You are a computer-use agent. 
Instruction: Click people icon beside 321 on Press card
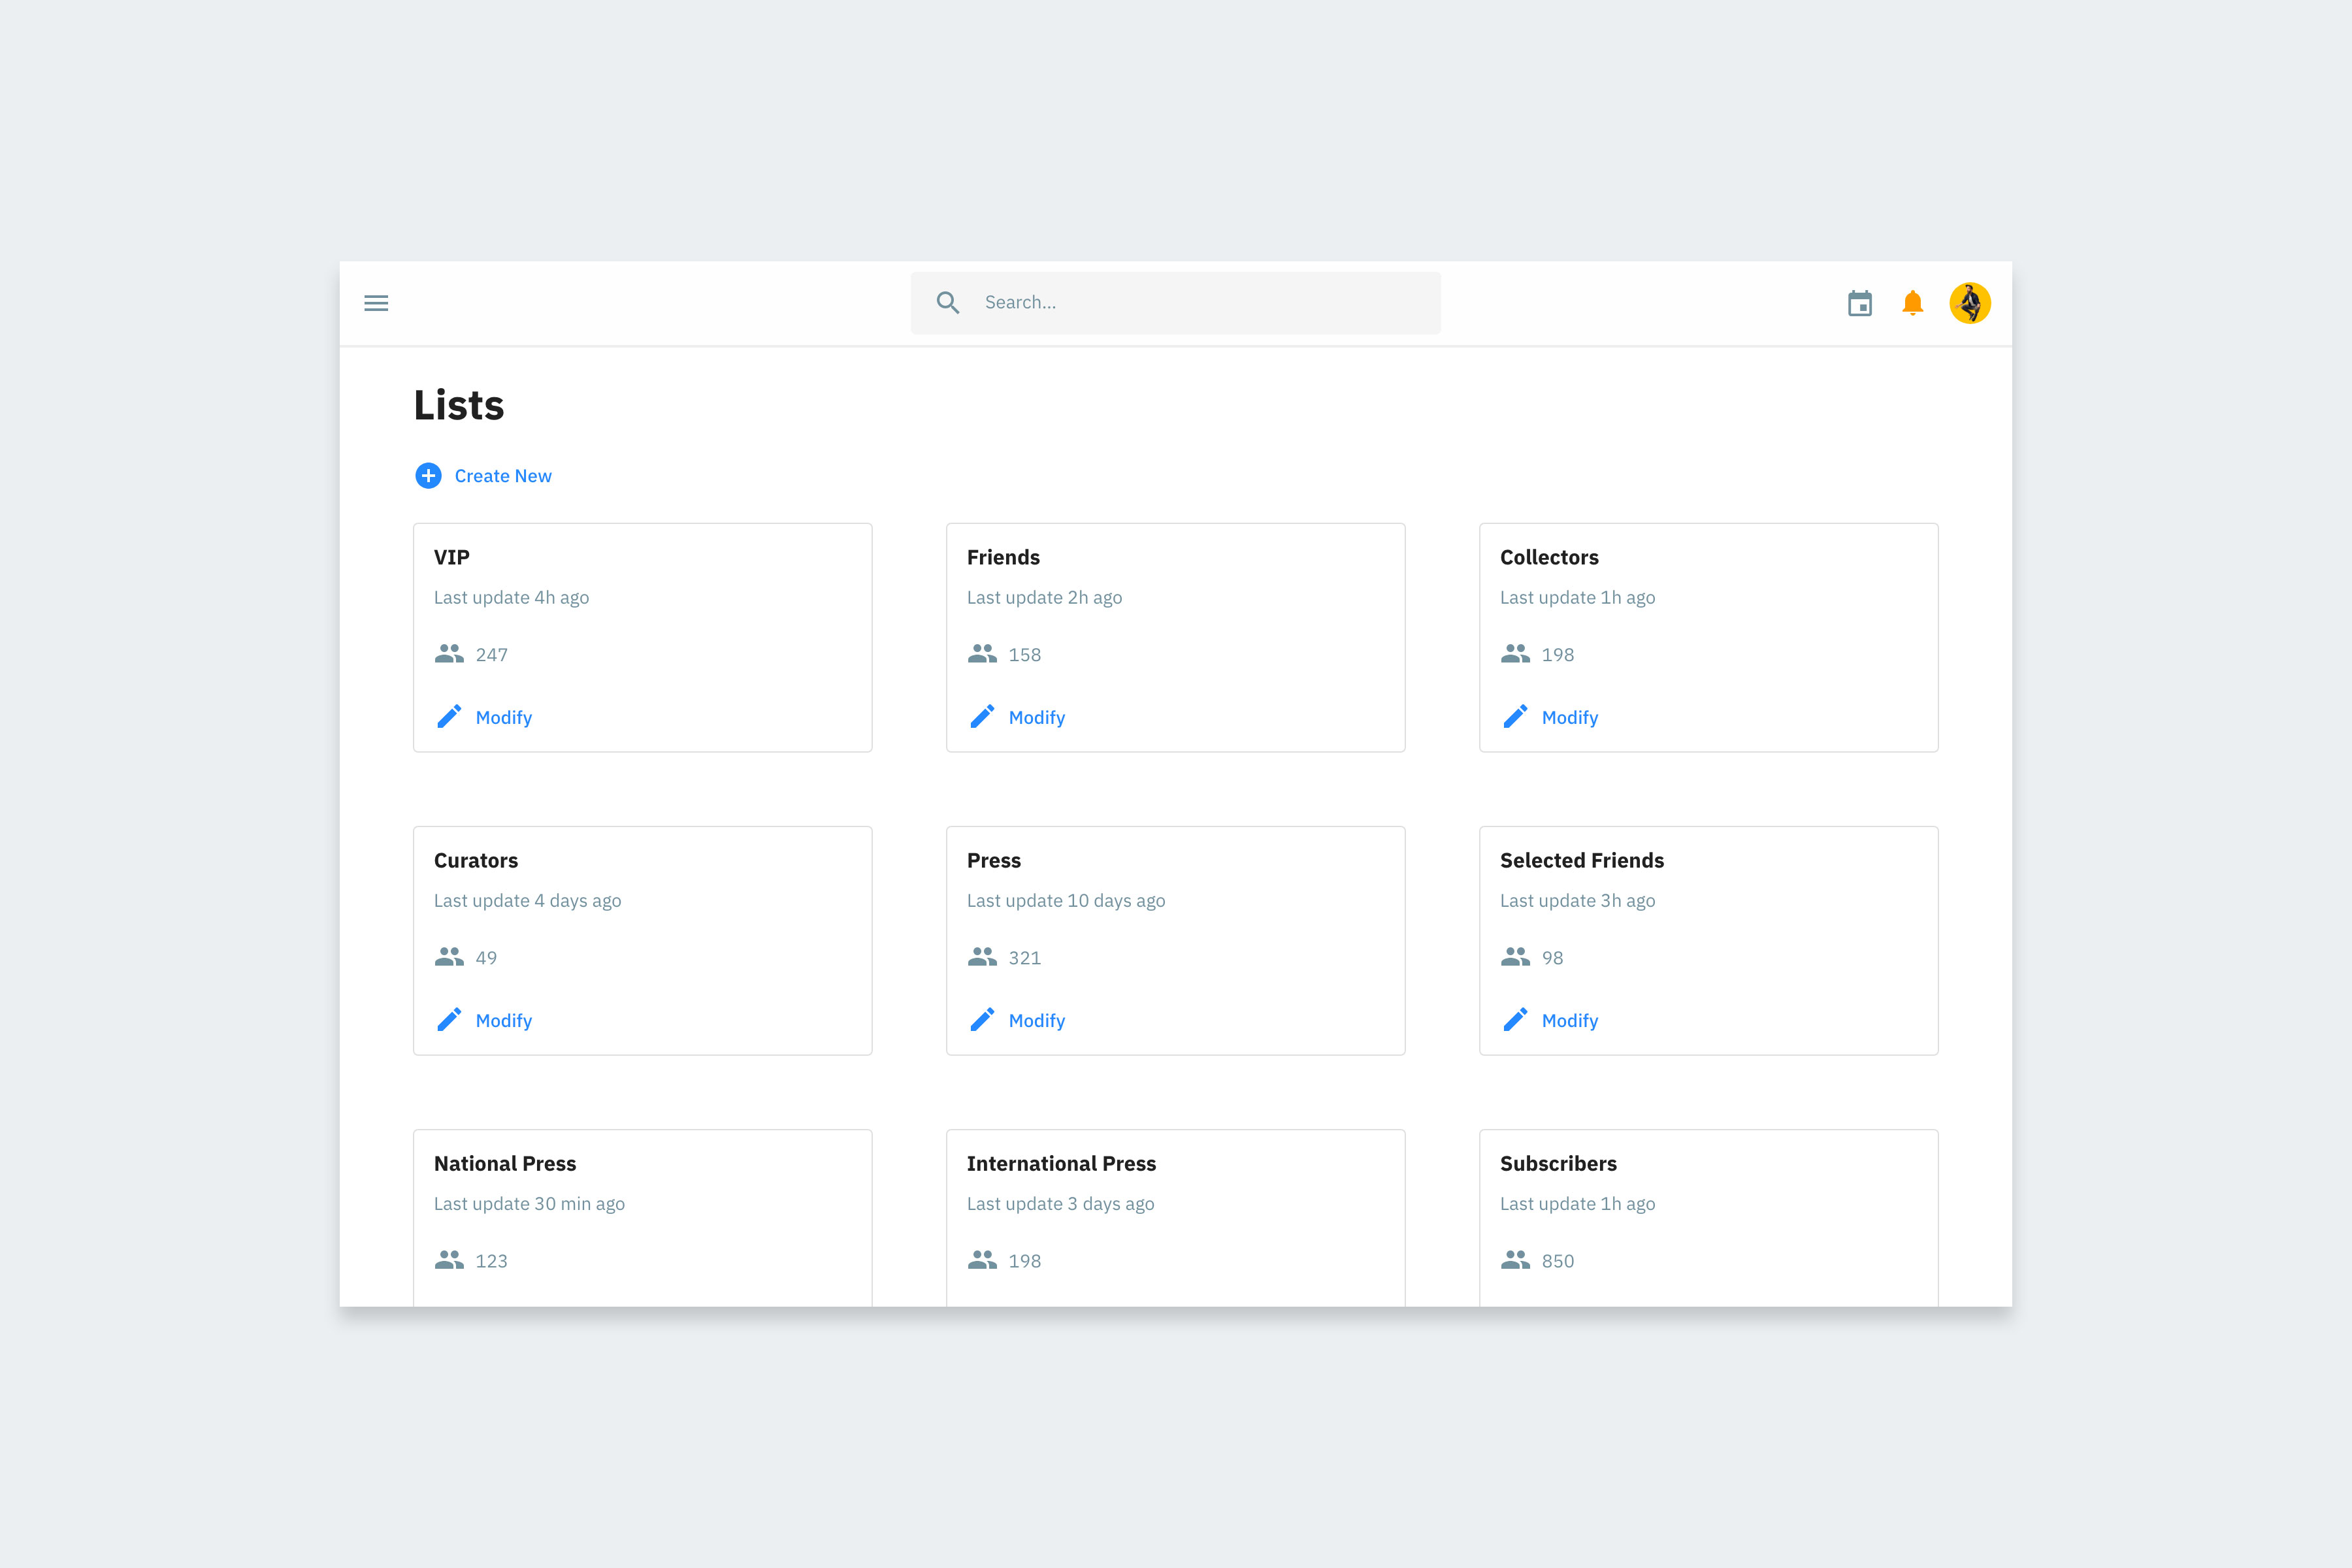coord(982,957)
